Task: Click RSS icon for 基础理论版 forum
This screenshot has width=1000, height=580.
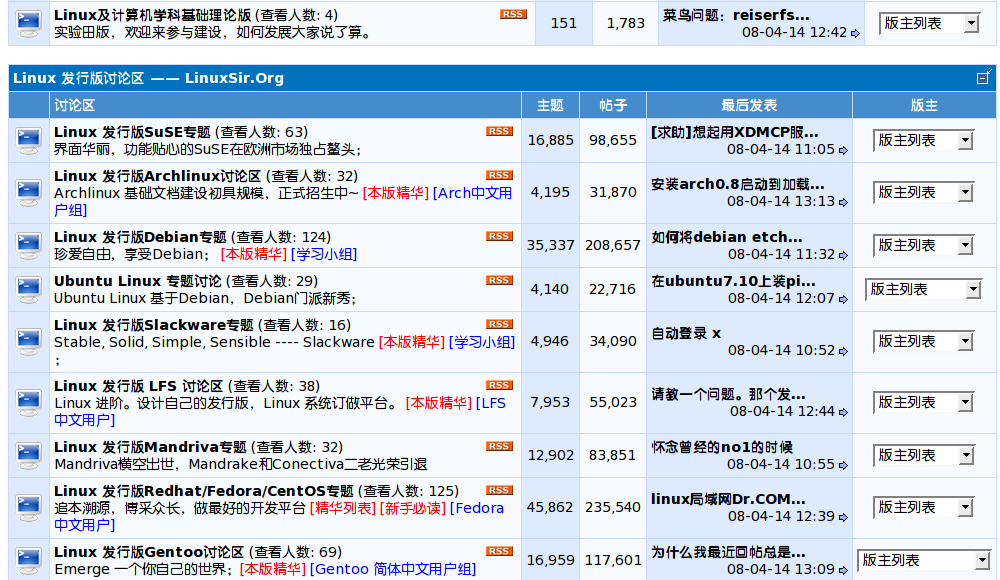Action: [x=513, y=15]
